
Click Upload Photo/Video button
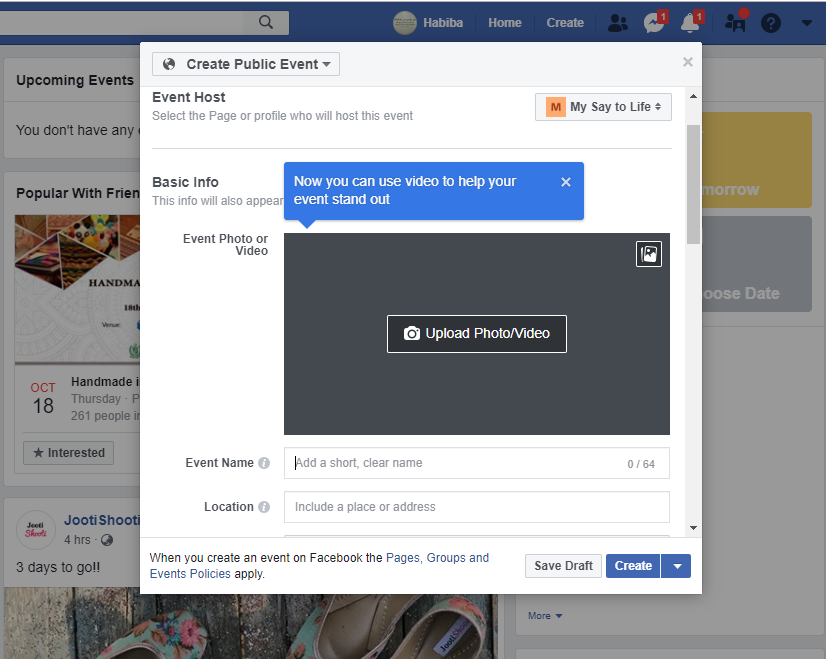coord(477,333)
